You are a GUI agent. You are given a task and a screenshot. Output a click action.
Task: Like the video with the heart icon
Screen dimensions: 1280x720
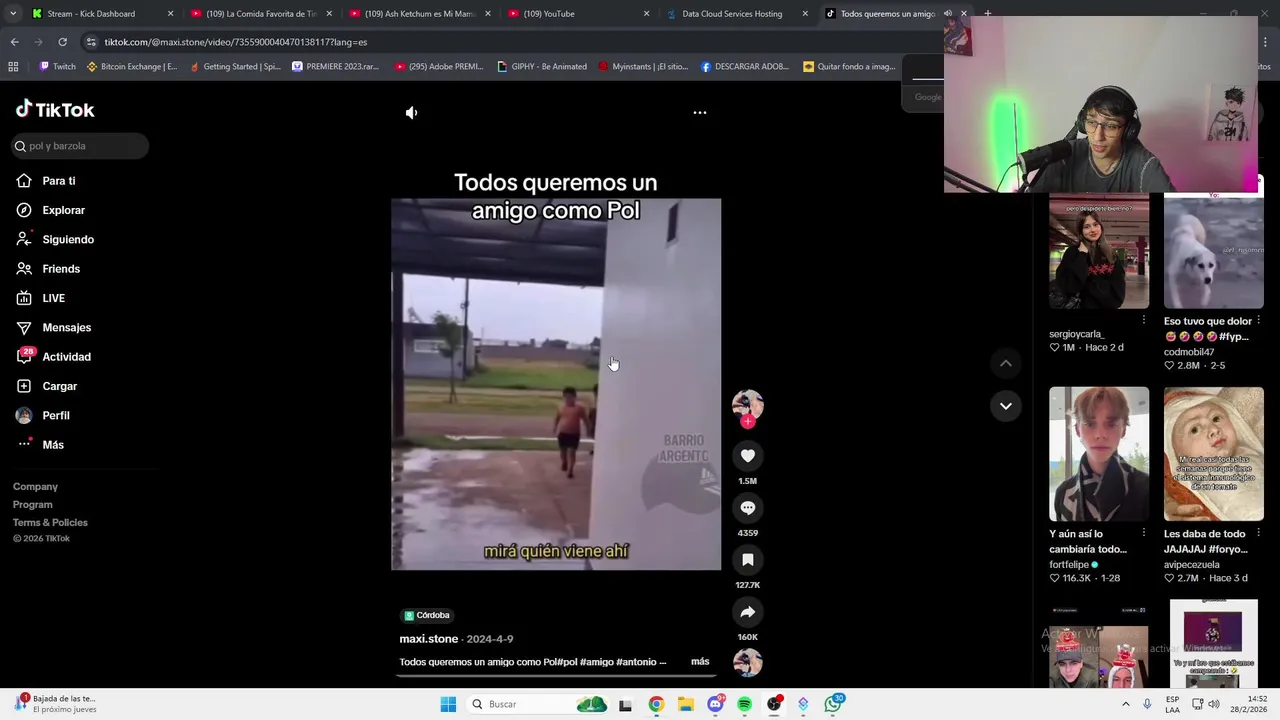pyautogui.click(x=747, y=456)
